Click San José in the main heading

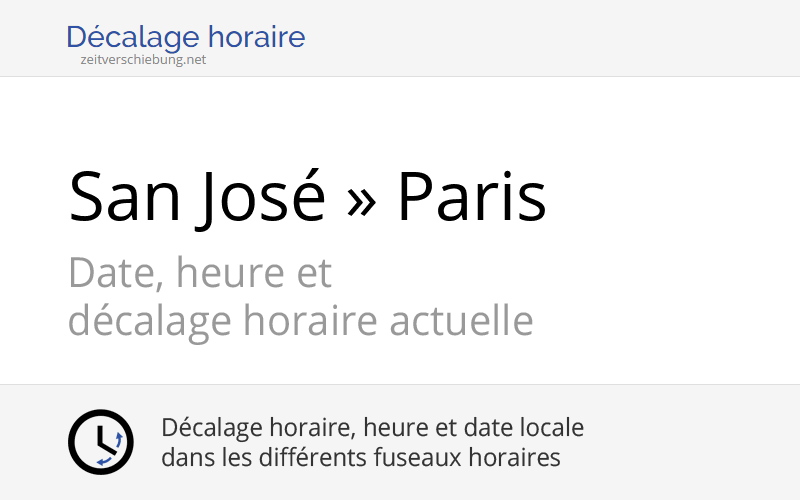197,196
